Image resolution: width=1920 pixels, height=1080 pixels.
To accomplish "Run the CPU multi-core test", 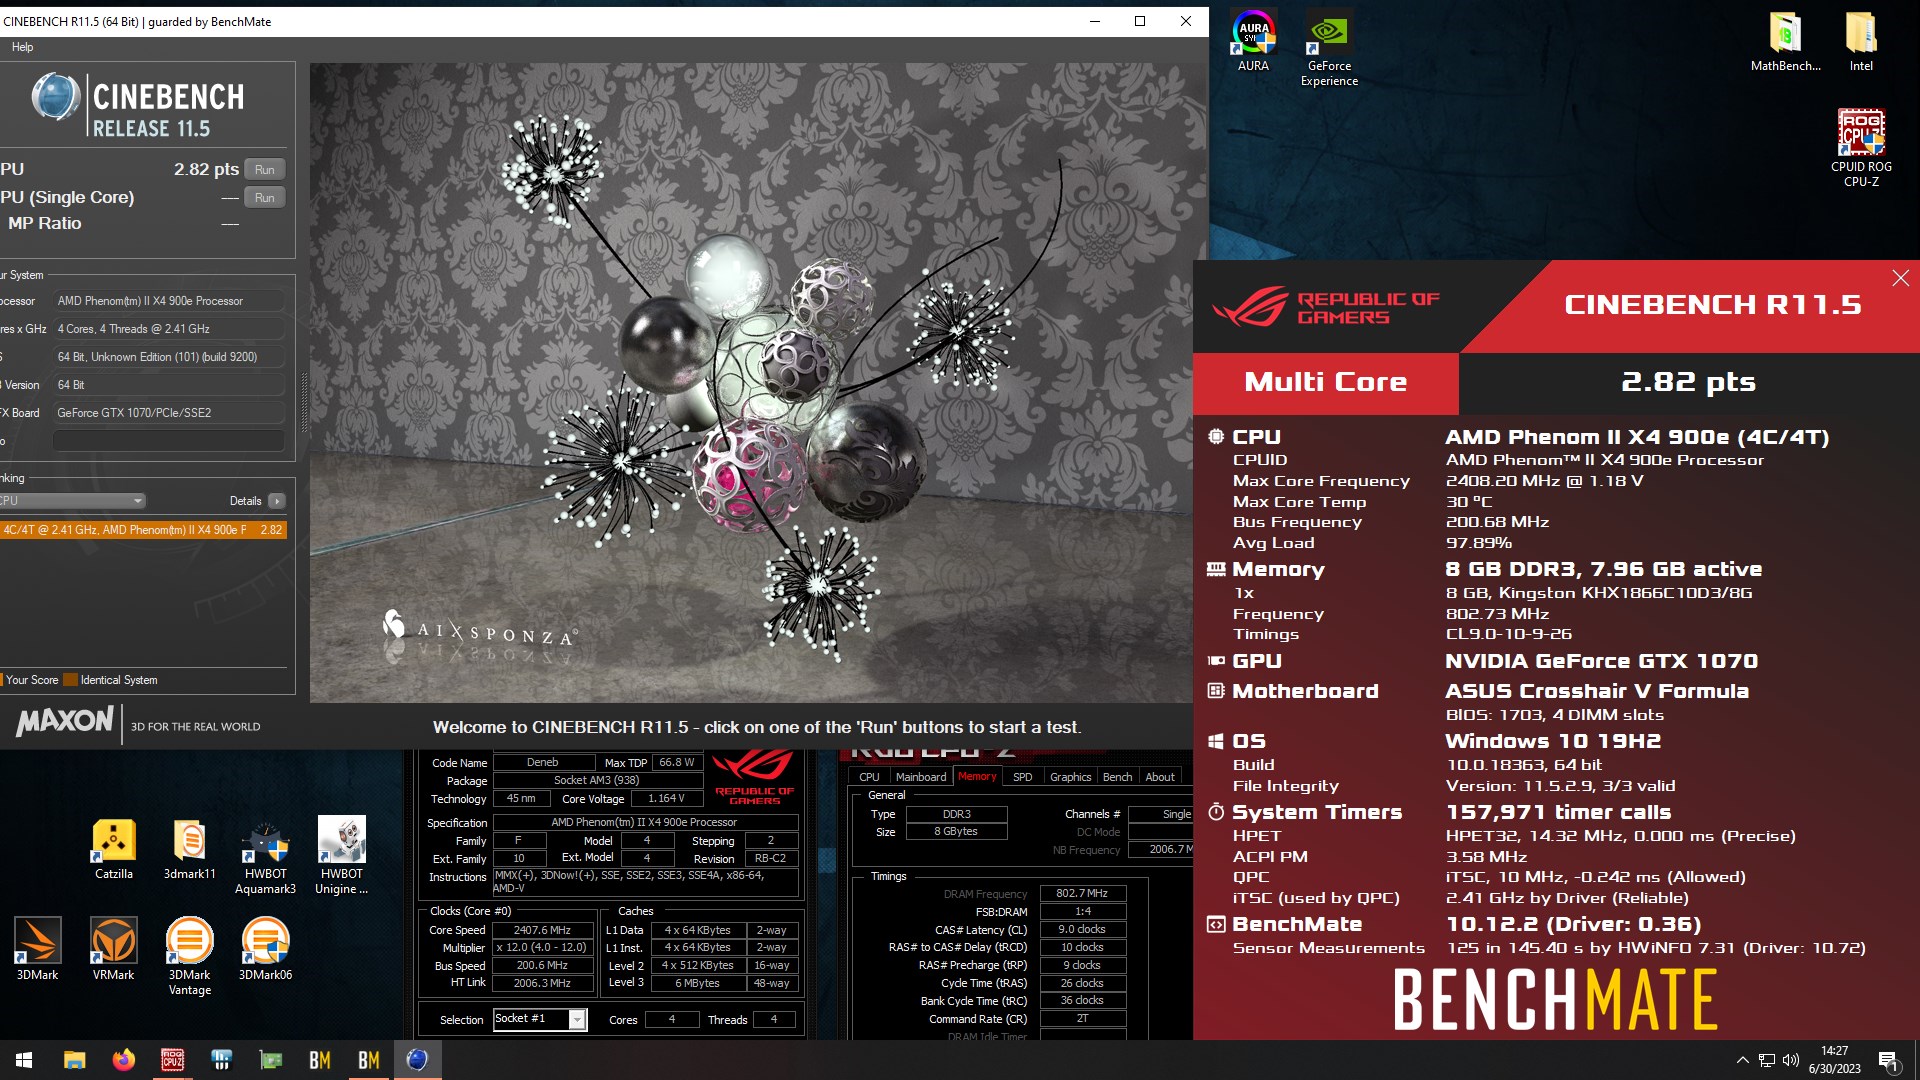I will 264,170.
